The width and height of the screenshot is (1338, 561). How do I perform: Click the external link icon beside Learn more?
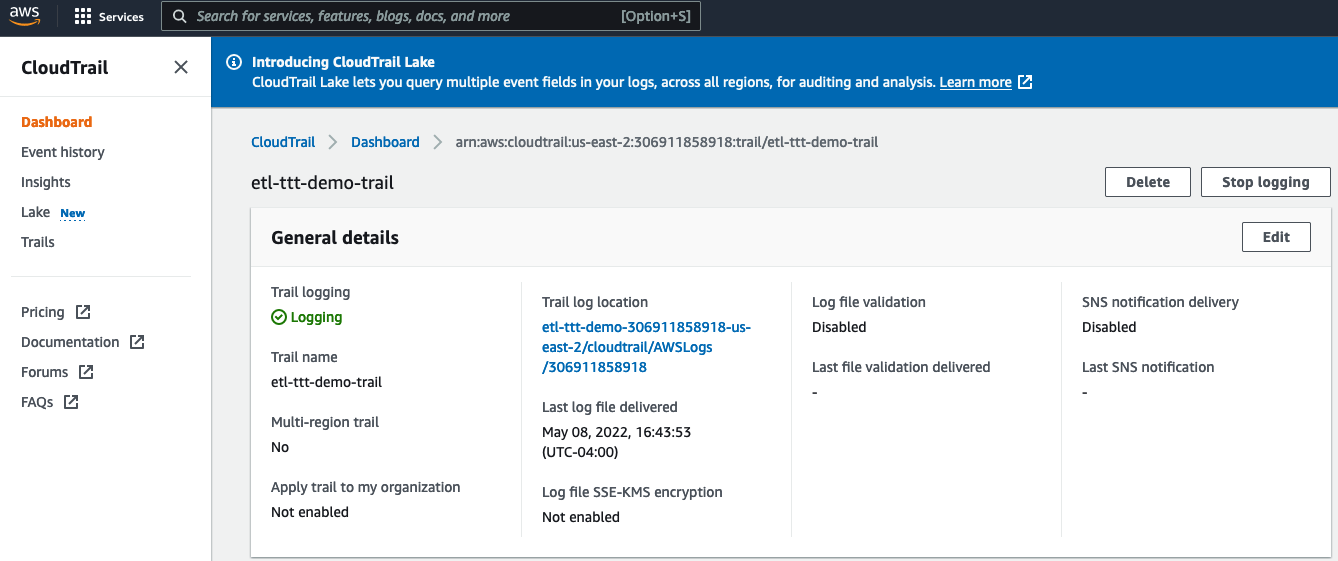1025,82
